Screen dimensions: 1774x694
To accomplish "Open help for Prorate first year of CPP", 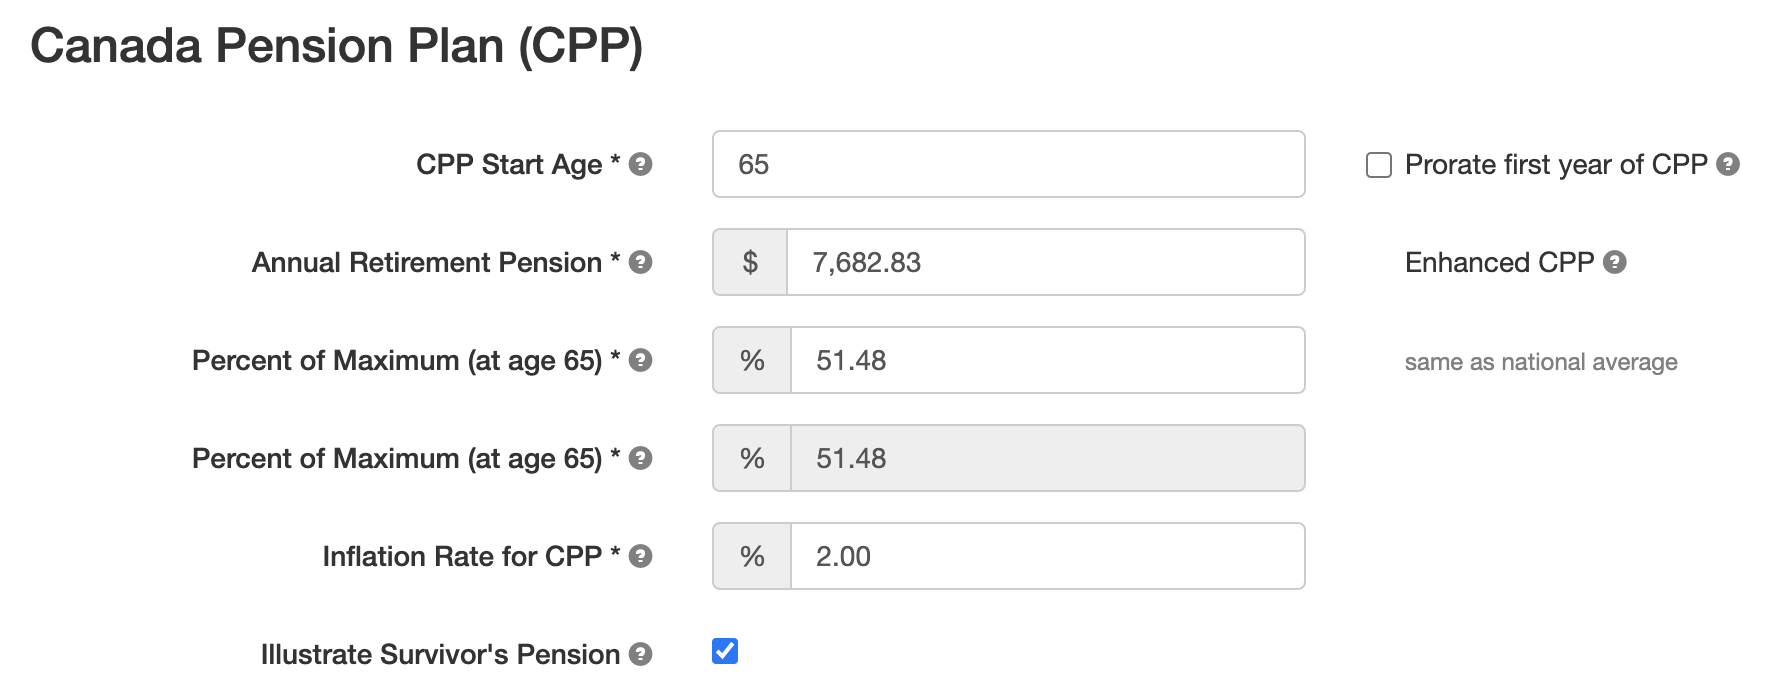I will [1729, 164].
